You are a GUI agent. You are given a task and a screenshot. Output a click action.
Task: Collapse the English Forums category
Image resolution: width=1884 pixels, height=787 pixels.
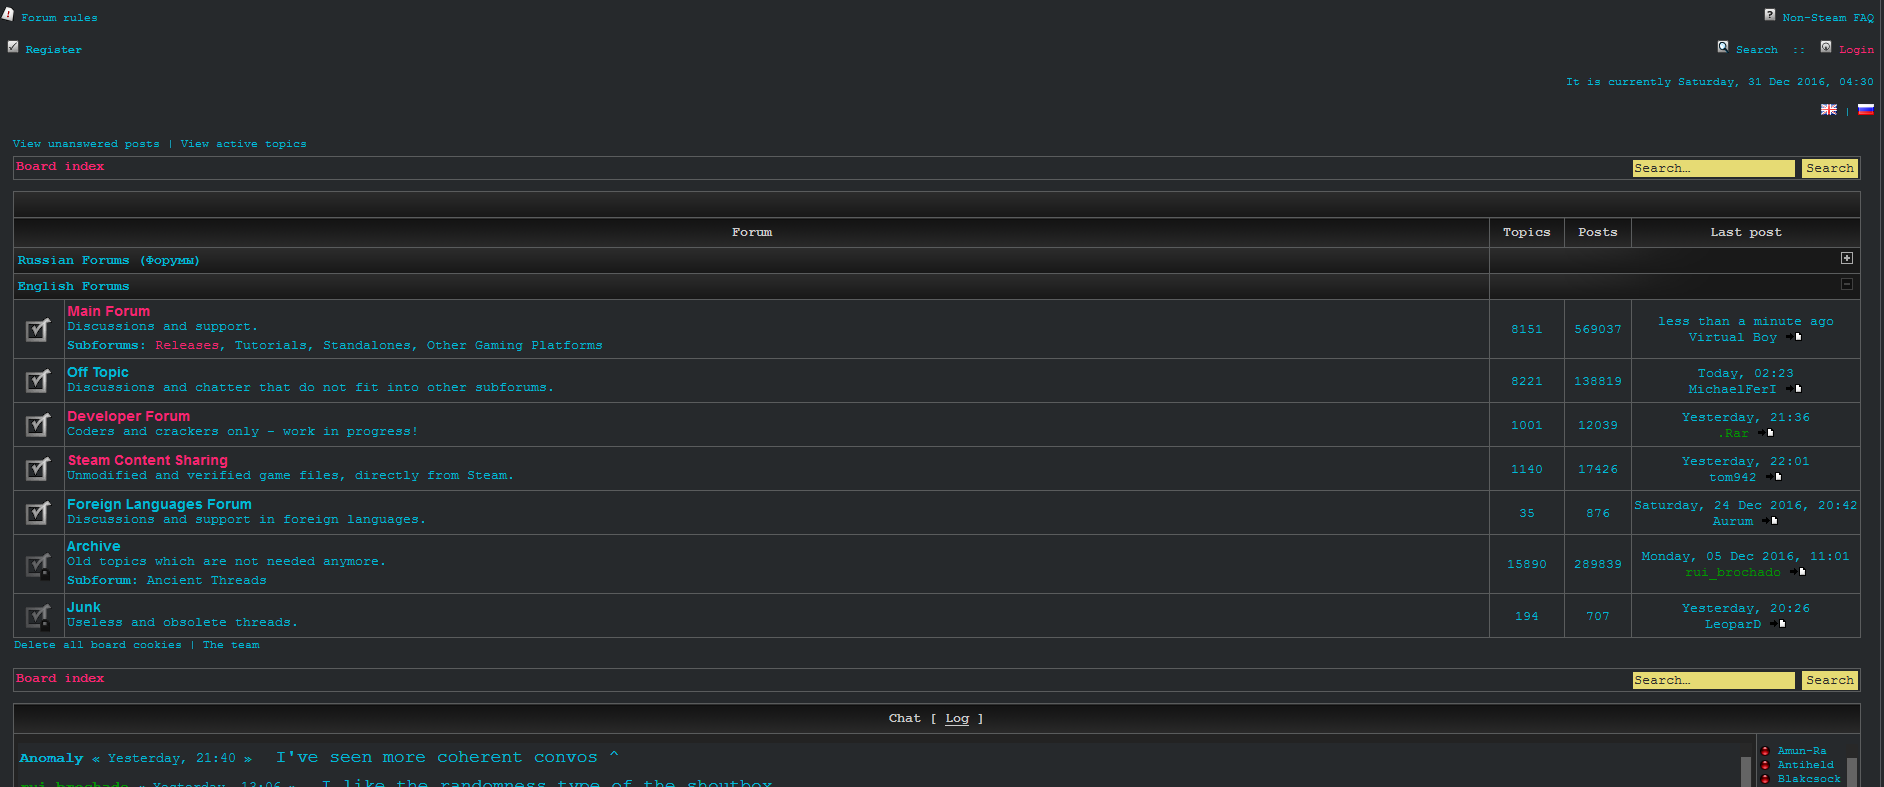tap(1846, 285)
